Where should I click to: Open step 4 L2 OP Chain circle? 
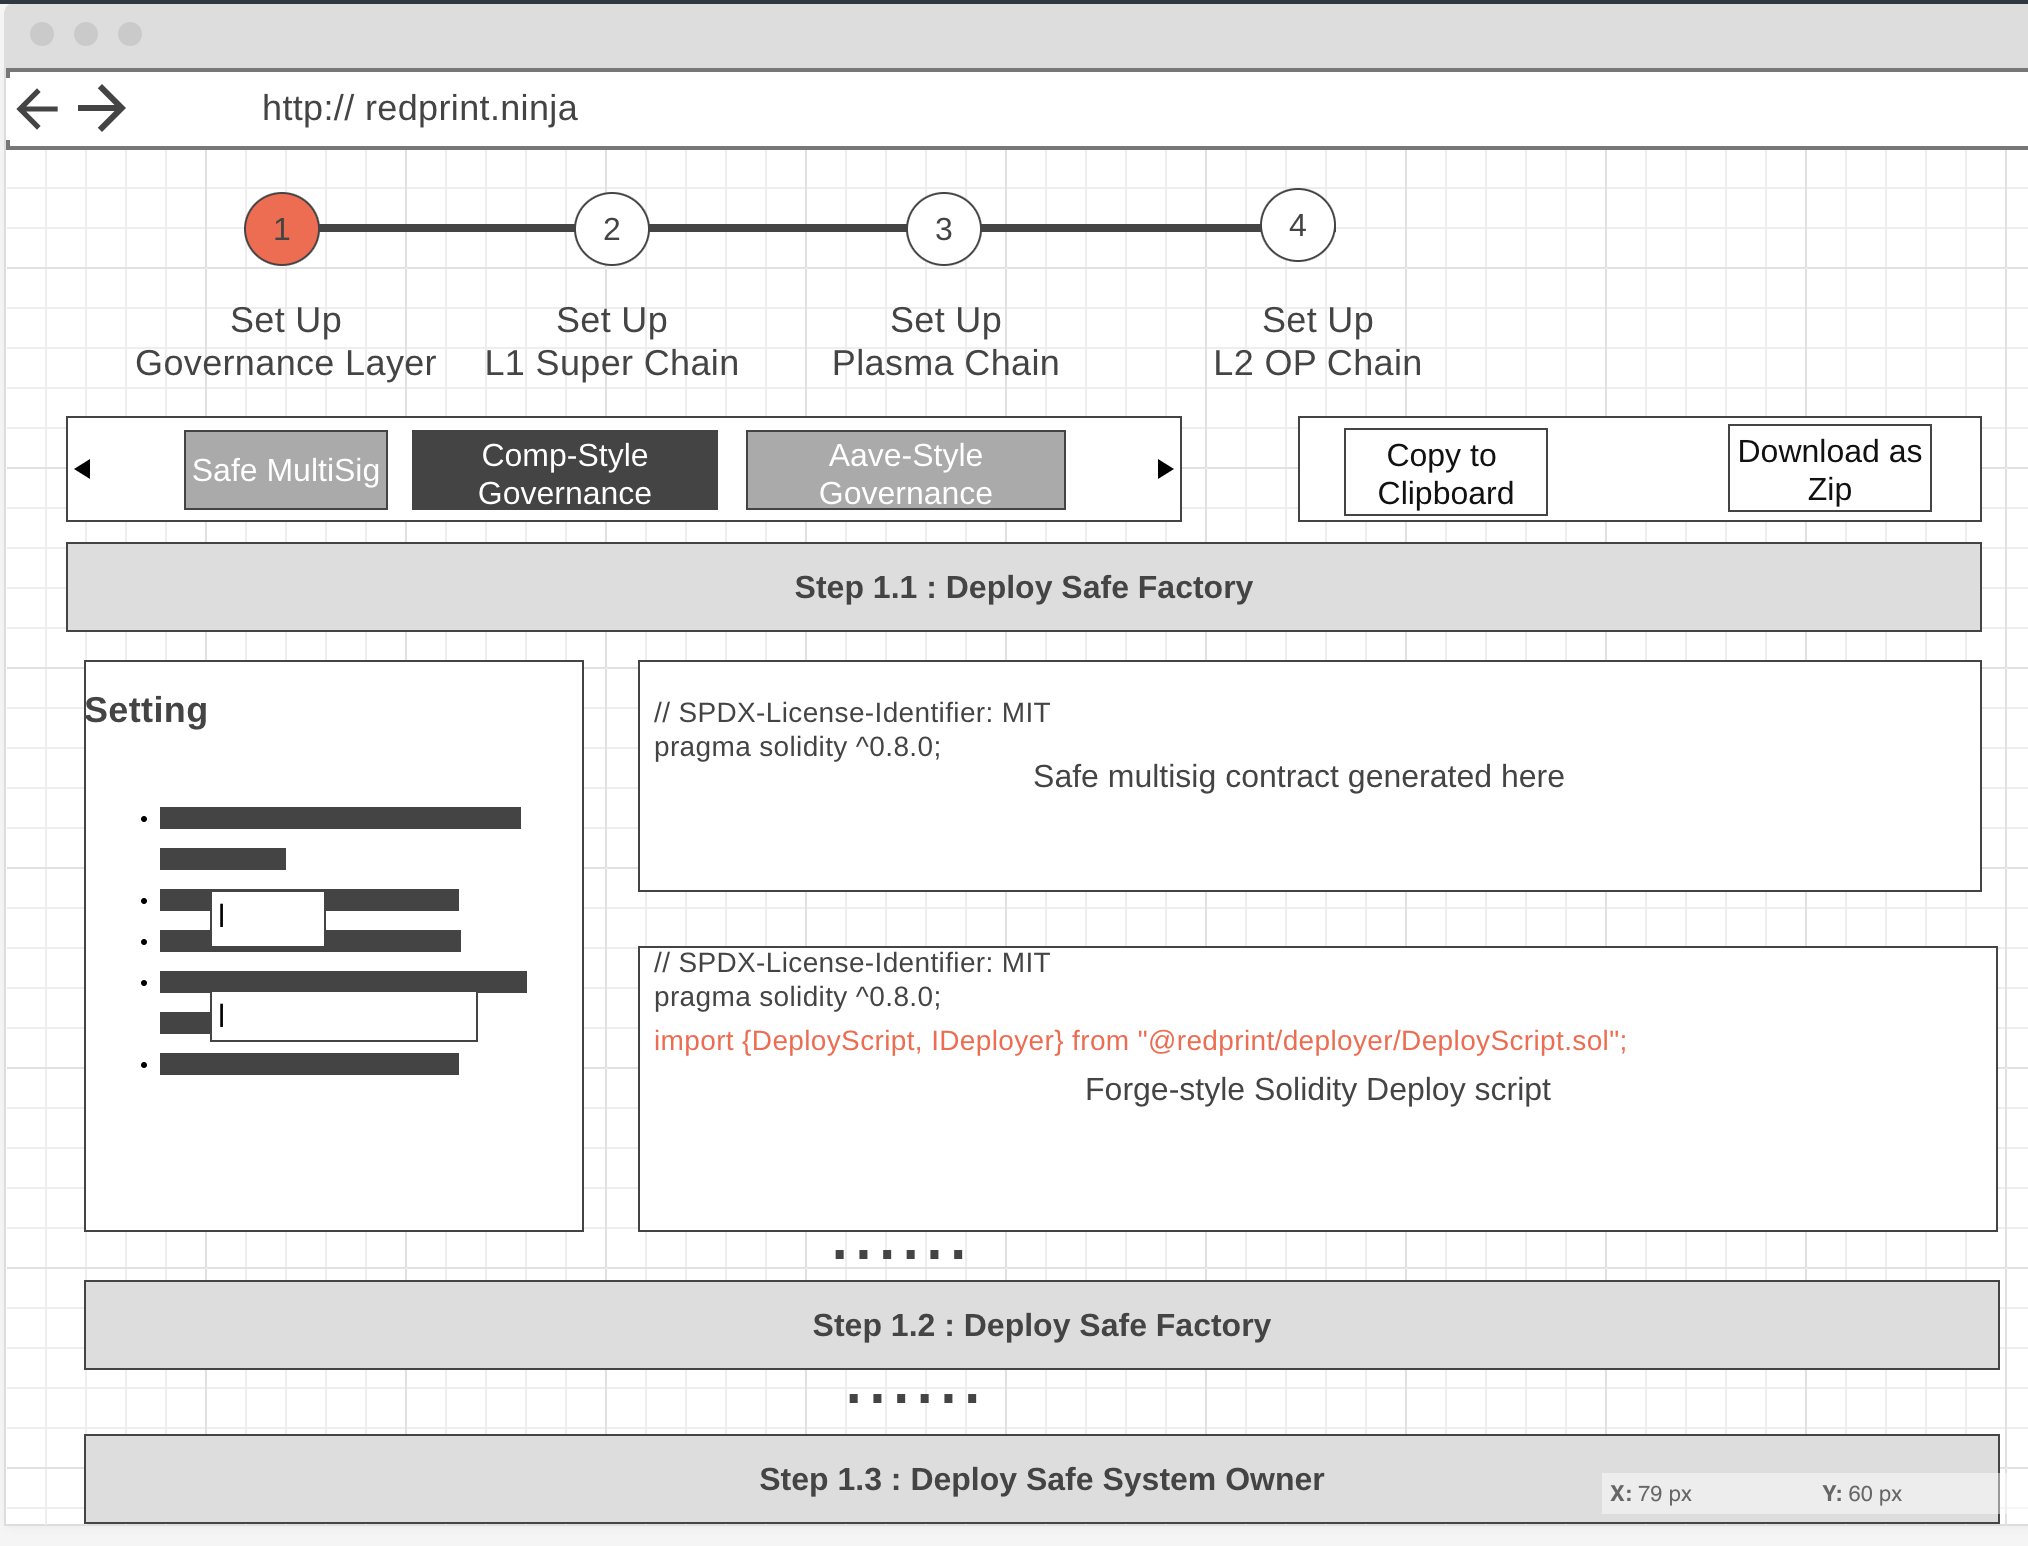point(1297,225)
